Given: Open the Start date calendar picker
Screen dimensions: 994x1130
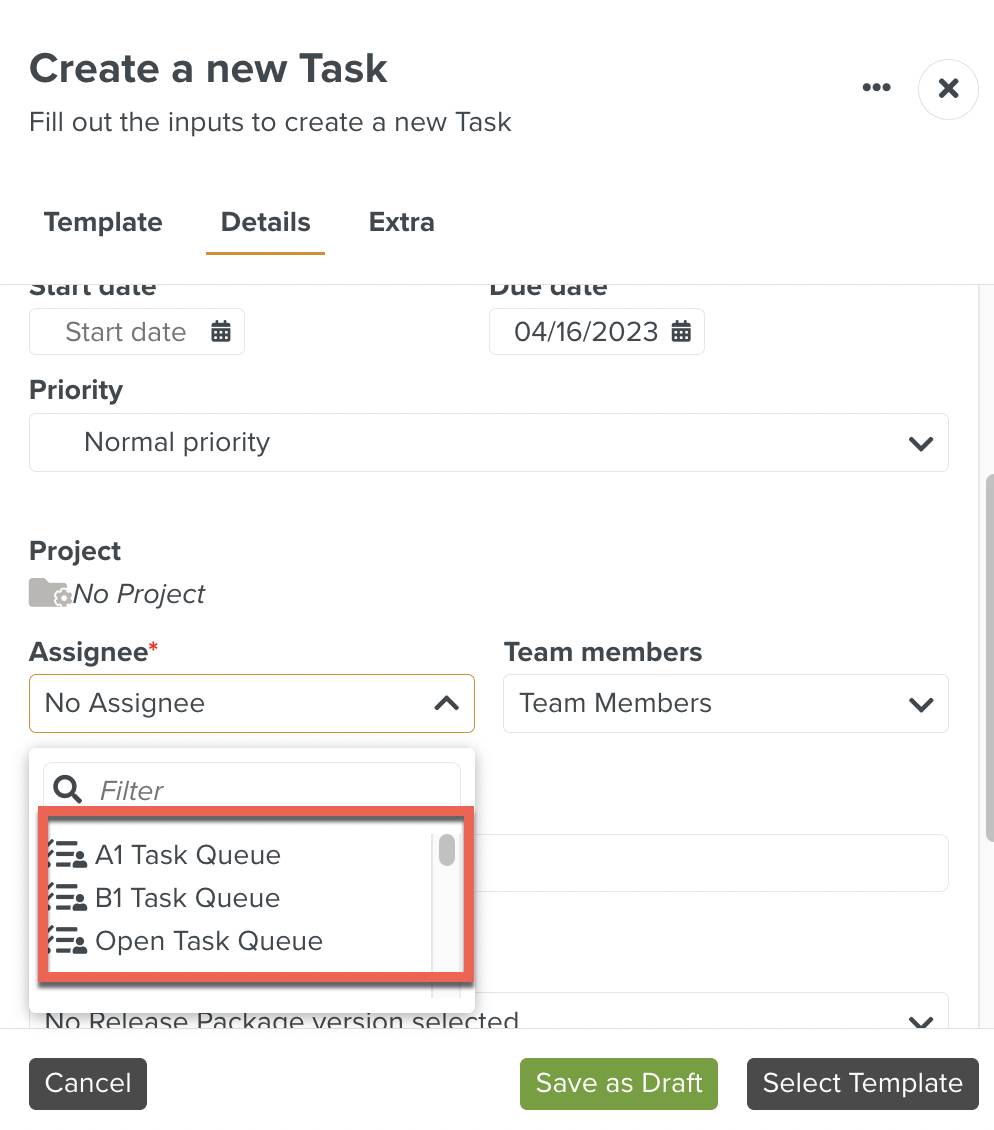Looking at the screenshot, I should click(221, 331).
